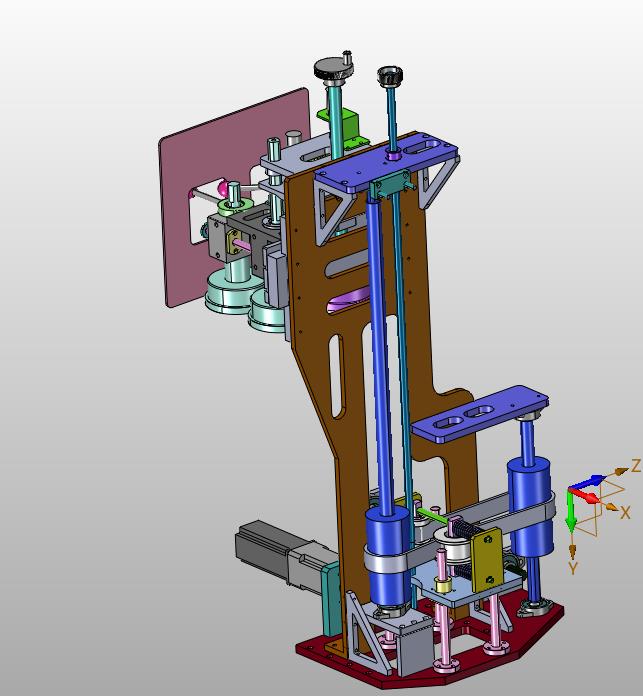Image resolution: width=643 pixels, height=696 pixels.
Task: Select the small black knurled knob
Action: tap(391, 75)
